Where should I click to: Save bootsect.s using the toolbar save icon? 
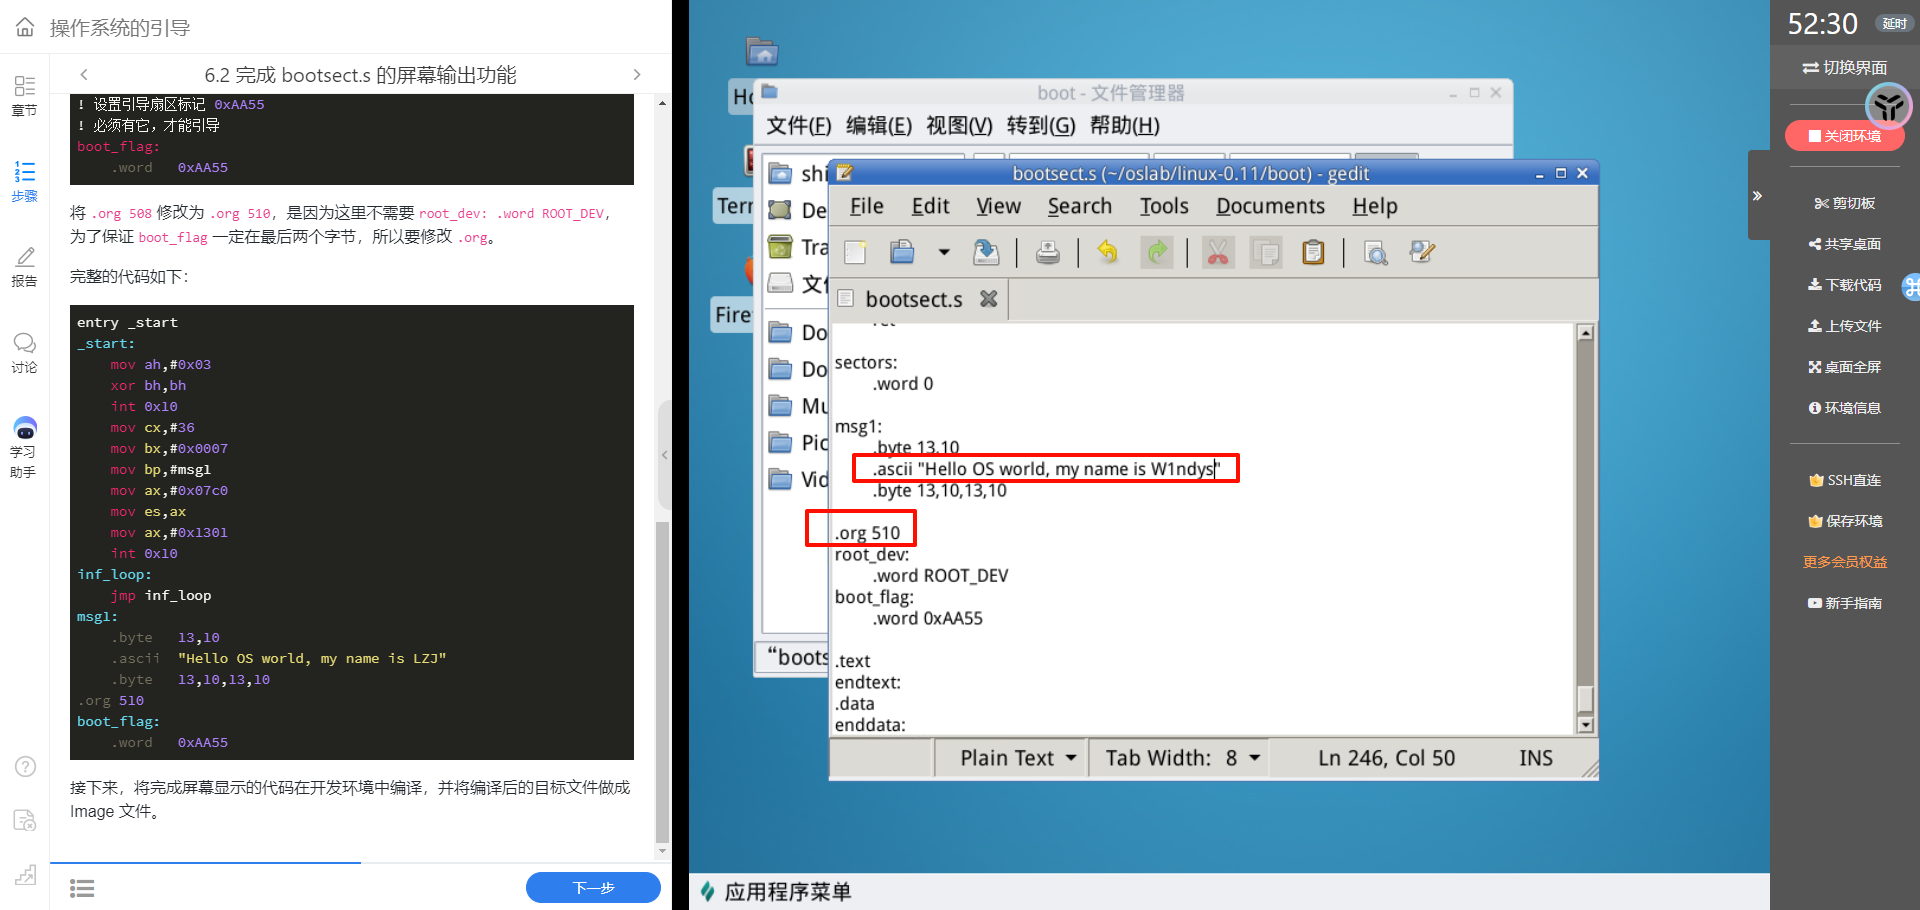[986, 252]
